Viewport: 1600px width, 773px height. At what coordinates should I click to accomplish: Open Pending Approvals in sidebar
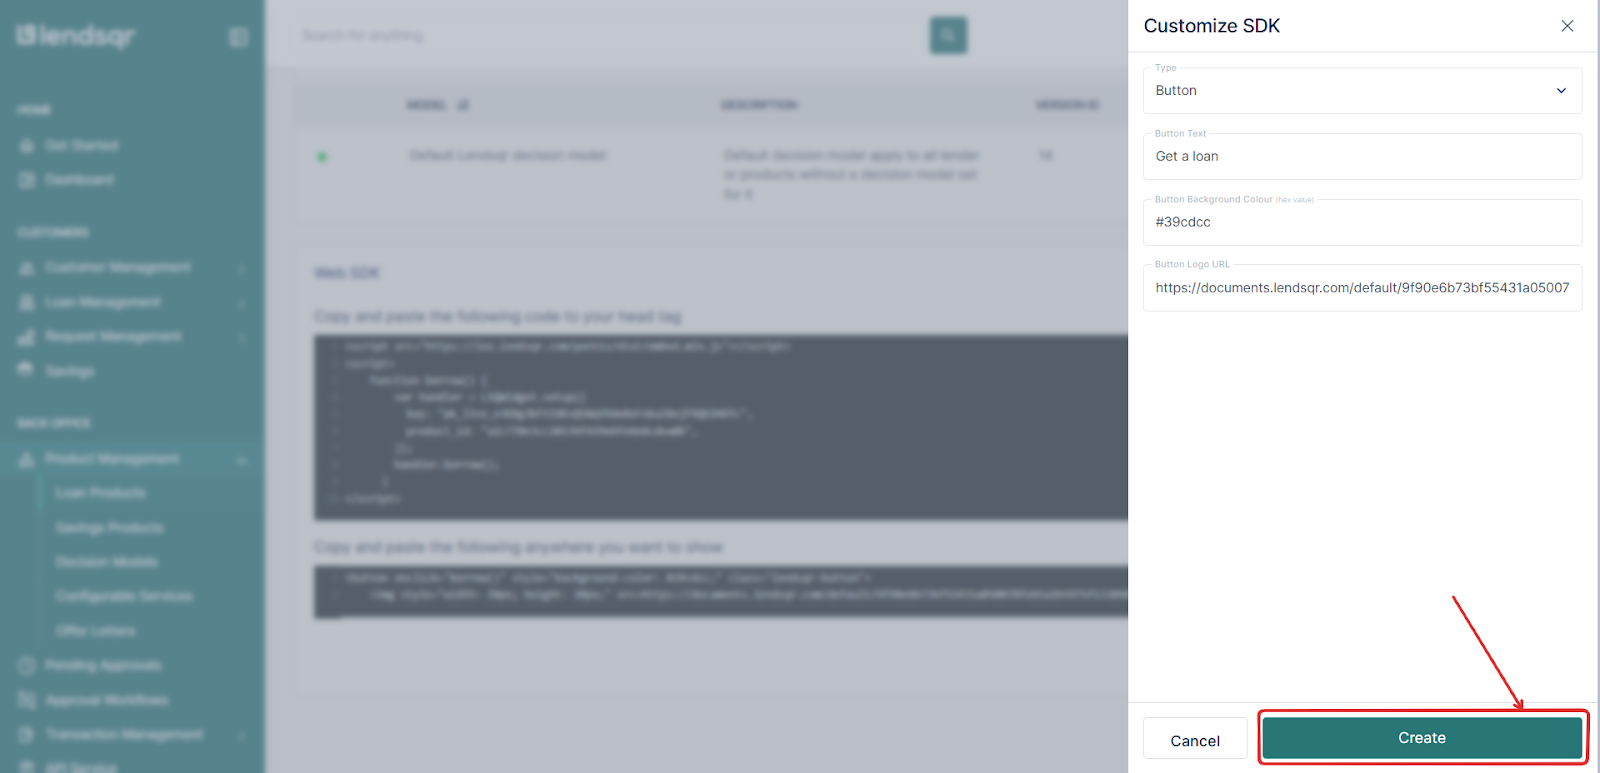(103, 665)
